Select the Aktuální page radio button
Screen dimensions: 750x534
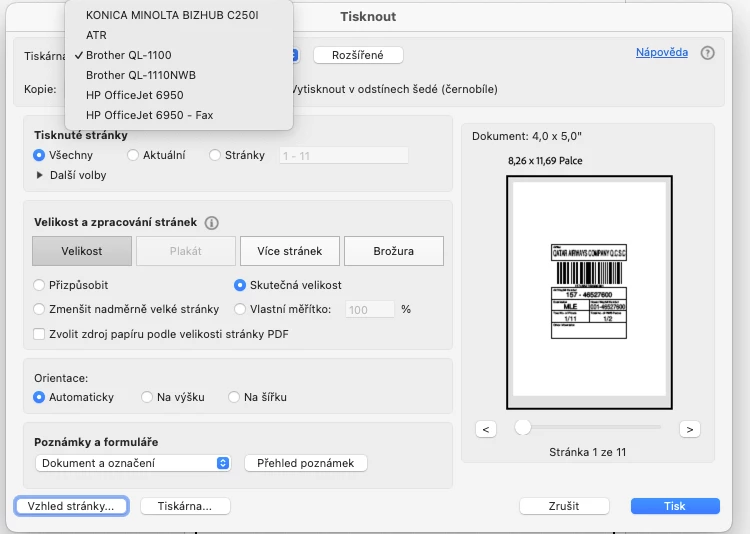tap(132, 155)
